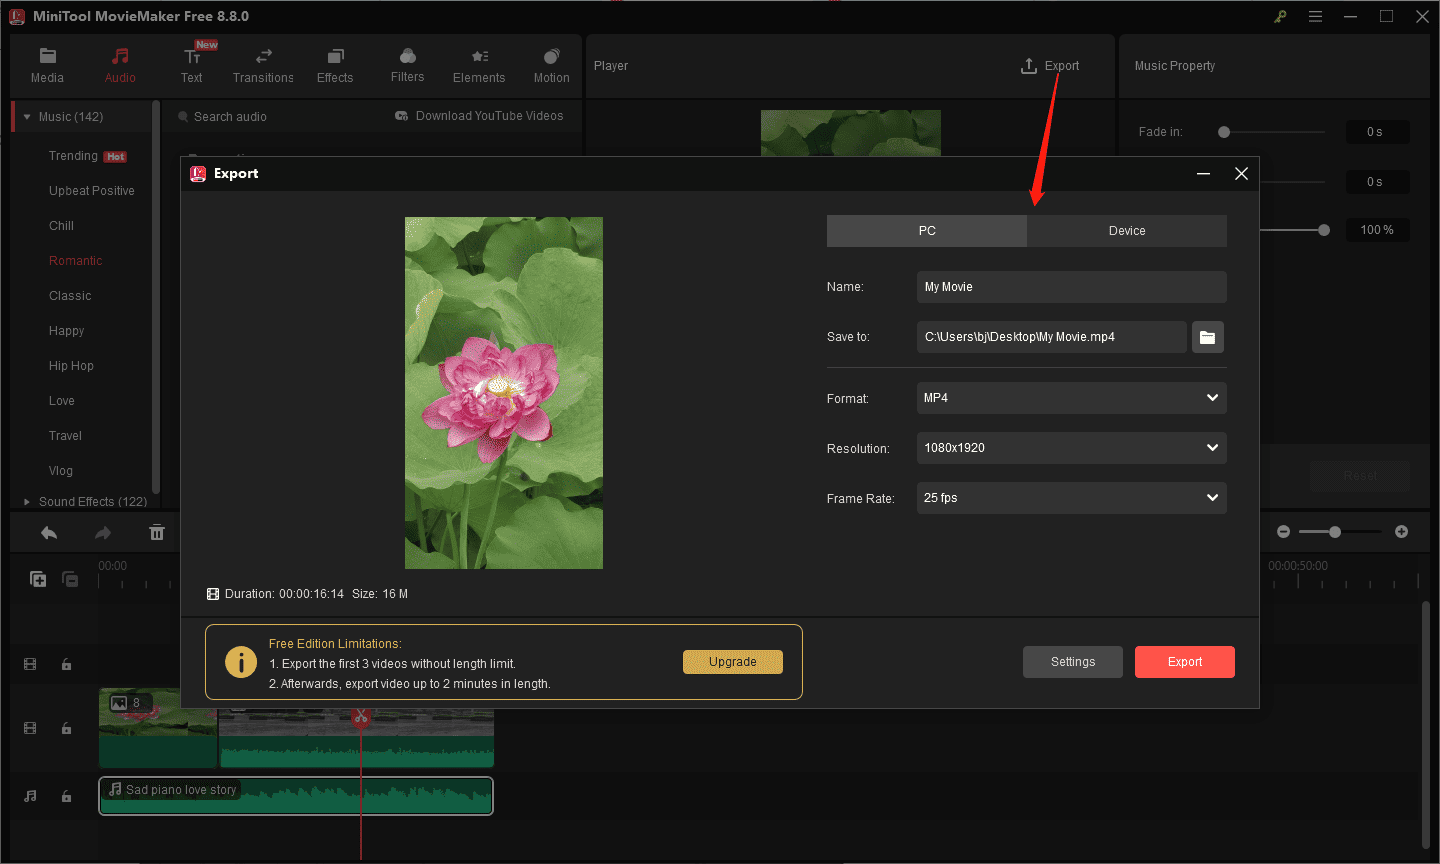Screen dimensions: 1440x864
Task: Click the Save to path field
Action: click(1051, 337)
